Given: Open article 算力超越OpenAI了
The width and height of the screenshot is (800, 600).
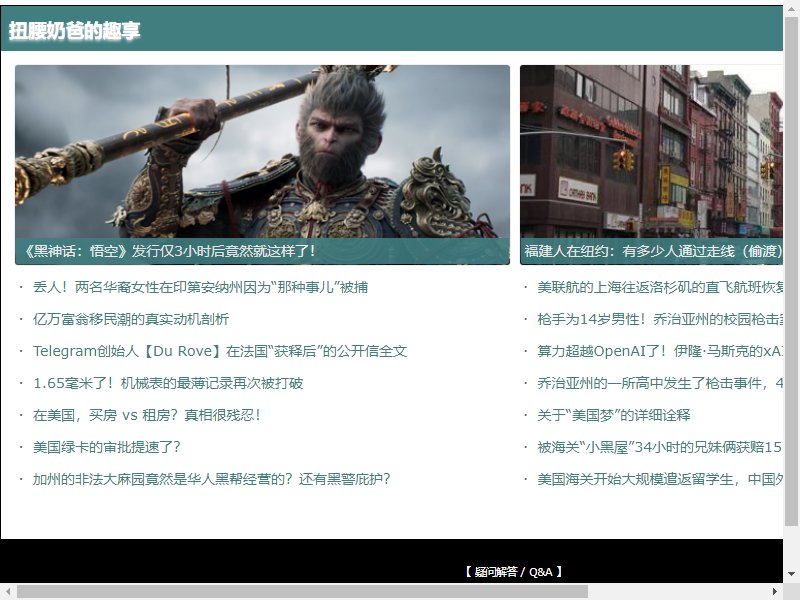Looking at the screenshot, I should coord(660,352).
